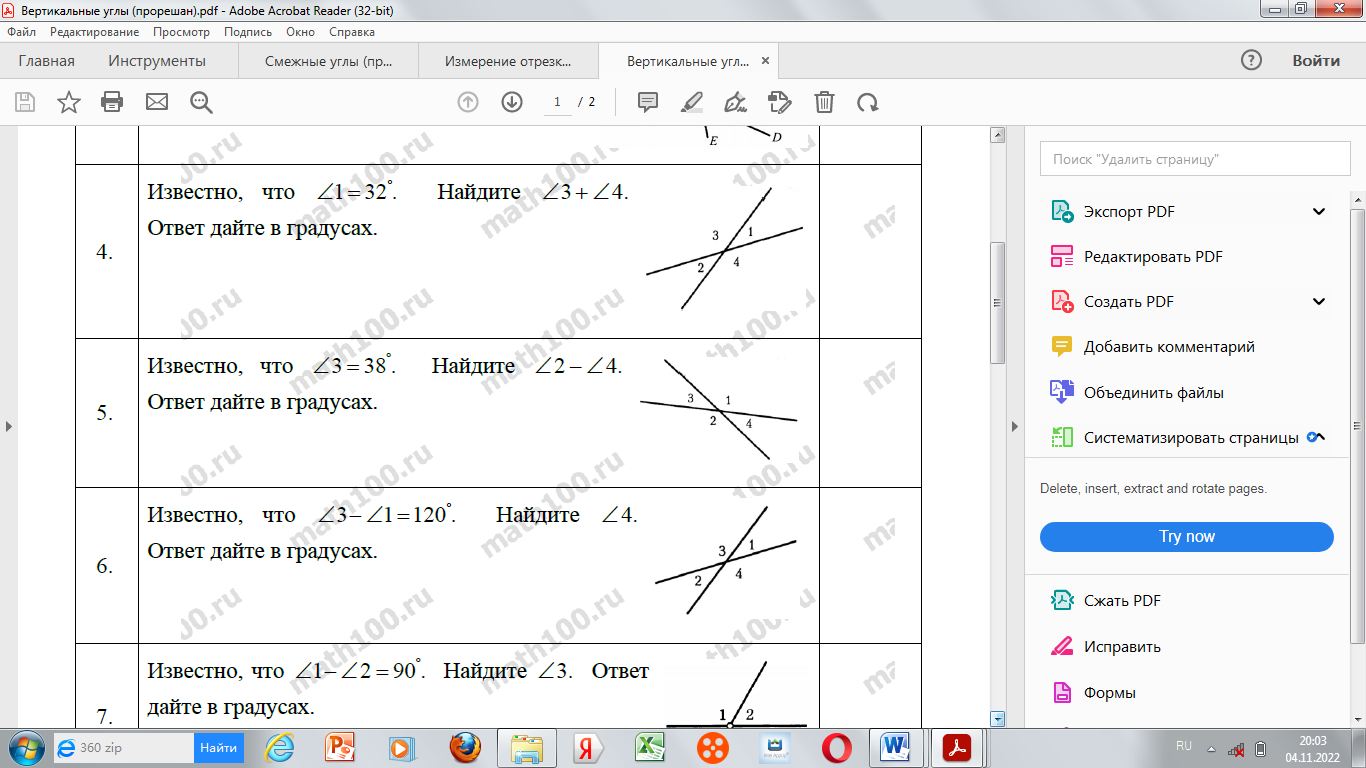Viewport: 1366px width, 768px height.
Task: Expand the Создать PDF chevron
Action: point(1319,302)
